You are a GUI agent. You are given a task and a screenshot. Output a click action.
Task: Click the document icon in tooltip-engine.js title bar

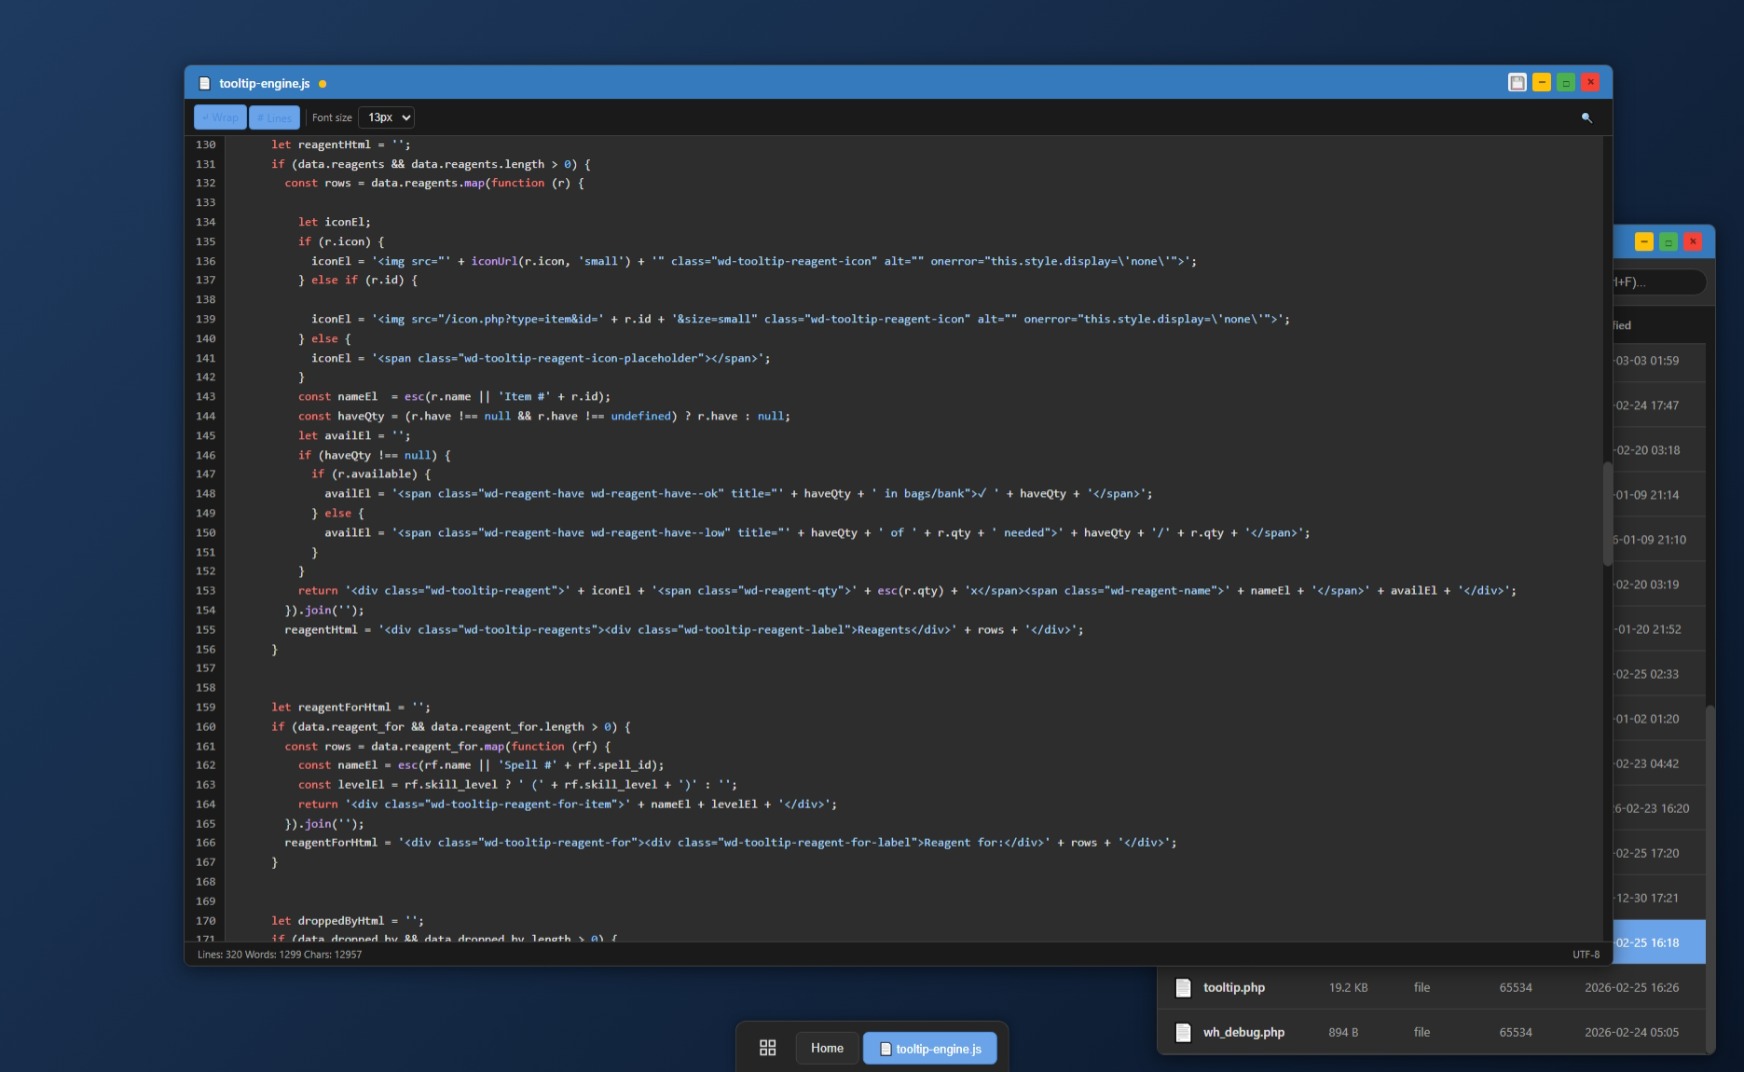[x=204, y=83]
